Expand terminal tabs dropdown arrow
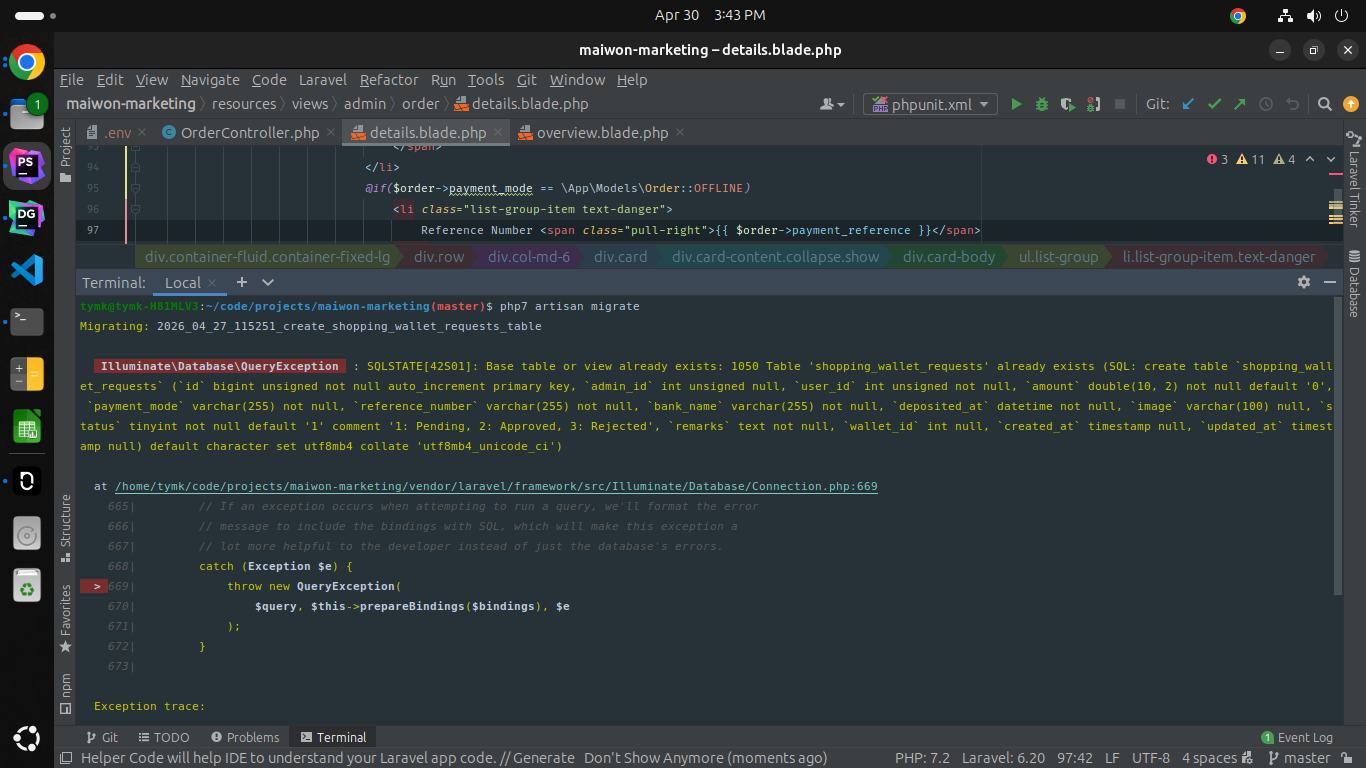 click(268, 282)
